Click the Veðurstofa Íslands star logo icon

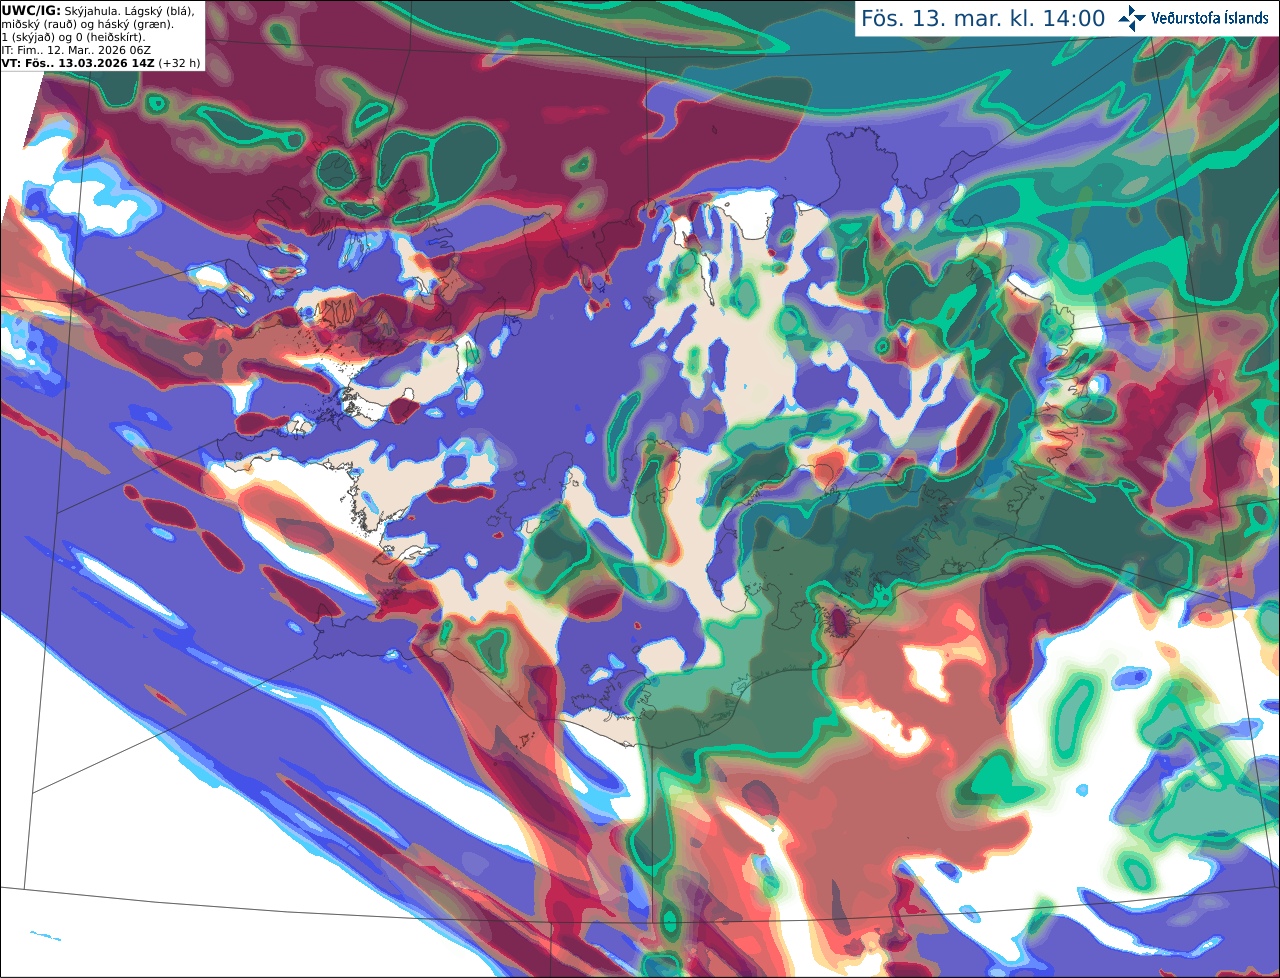[1132, 18]
